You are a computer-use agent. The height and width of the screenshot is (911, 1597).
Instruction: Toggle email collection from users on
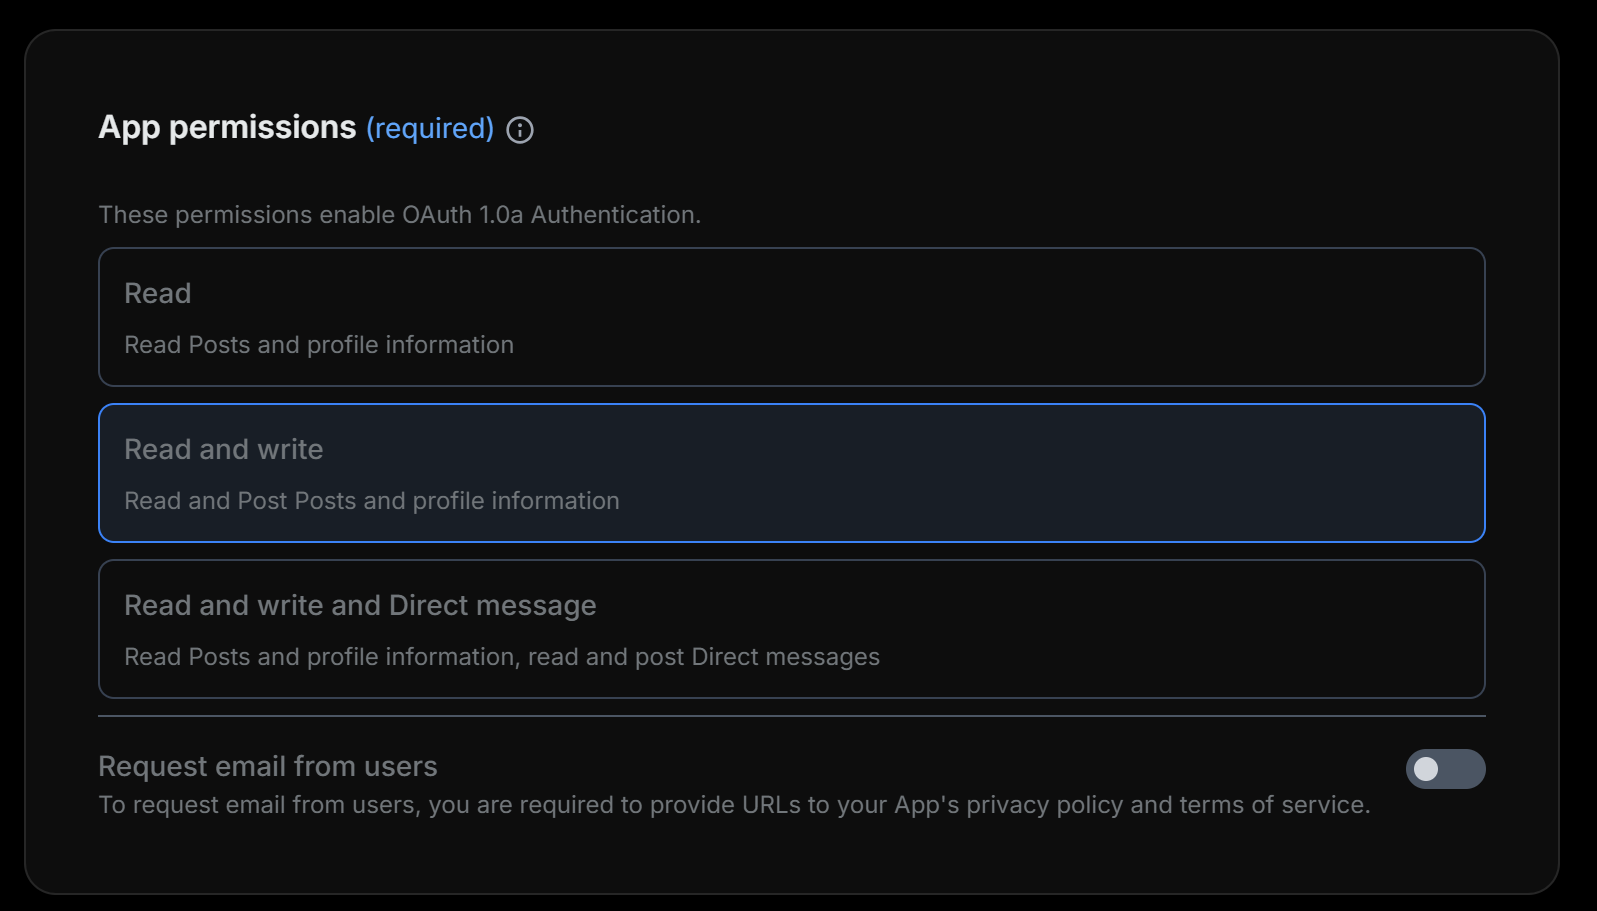(1445, 769)
